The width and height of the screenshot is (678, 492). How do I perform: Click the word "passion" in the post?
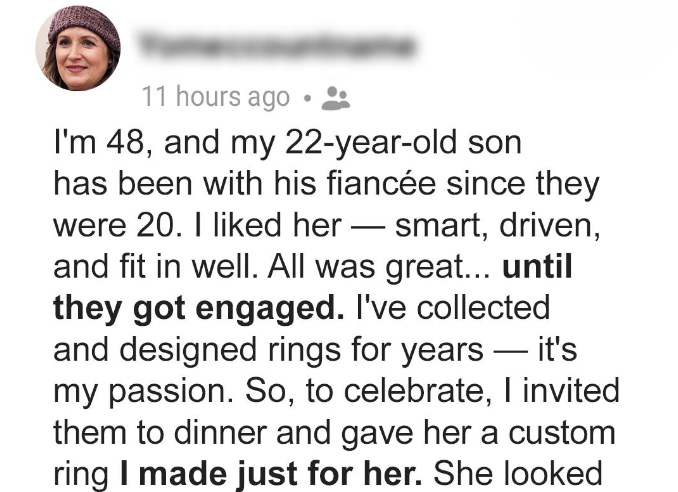tap(167, 392)
